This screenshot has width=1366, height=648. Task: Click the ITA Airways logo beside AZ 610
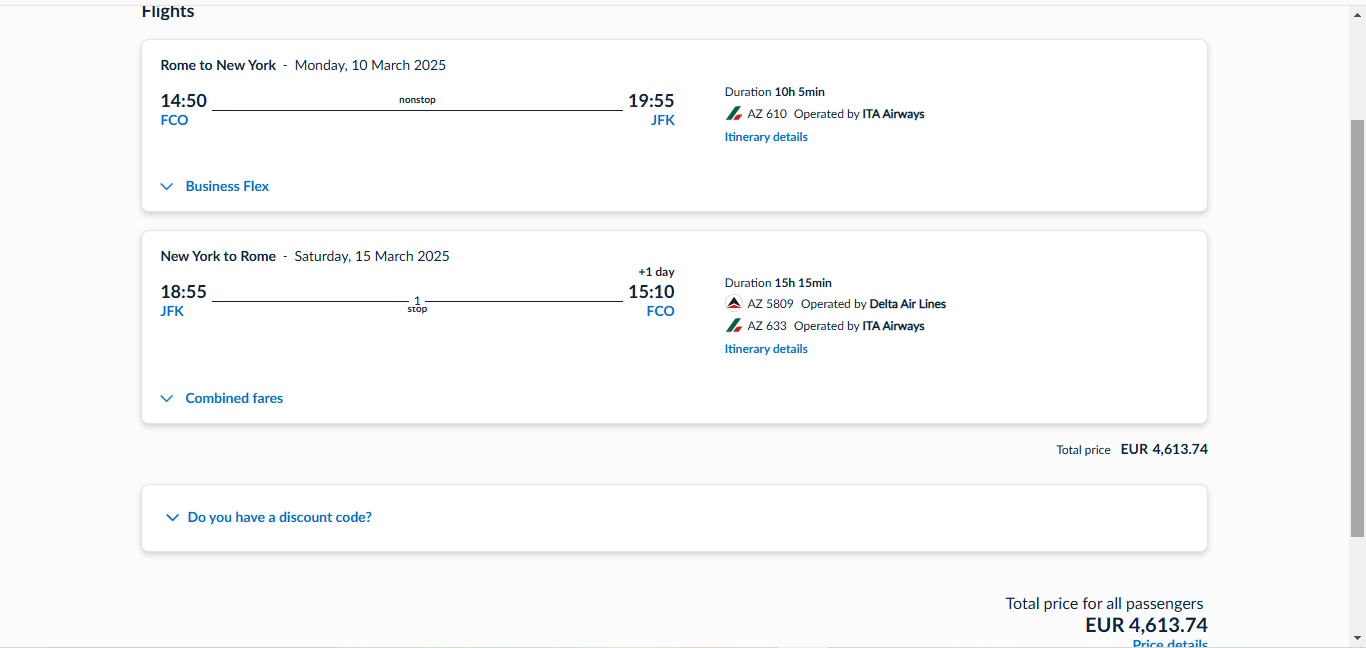click(x=734, y=114)
